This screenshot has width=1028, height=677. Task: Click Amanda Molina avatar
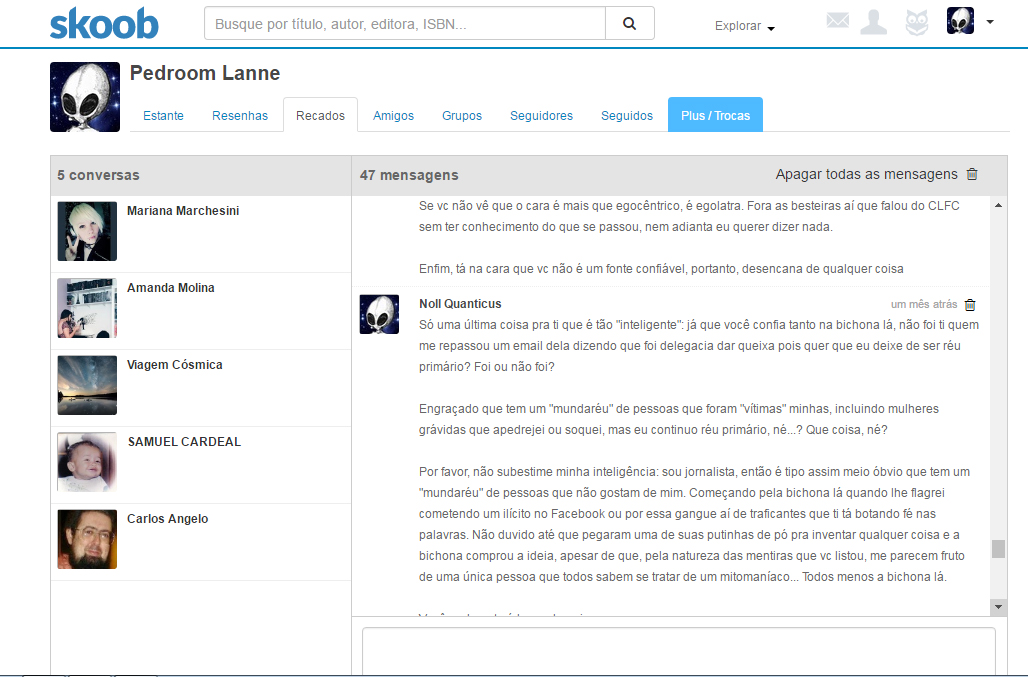[x=87, y=308]
